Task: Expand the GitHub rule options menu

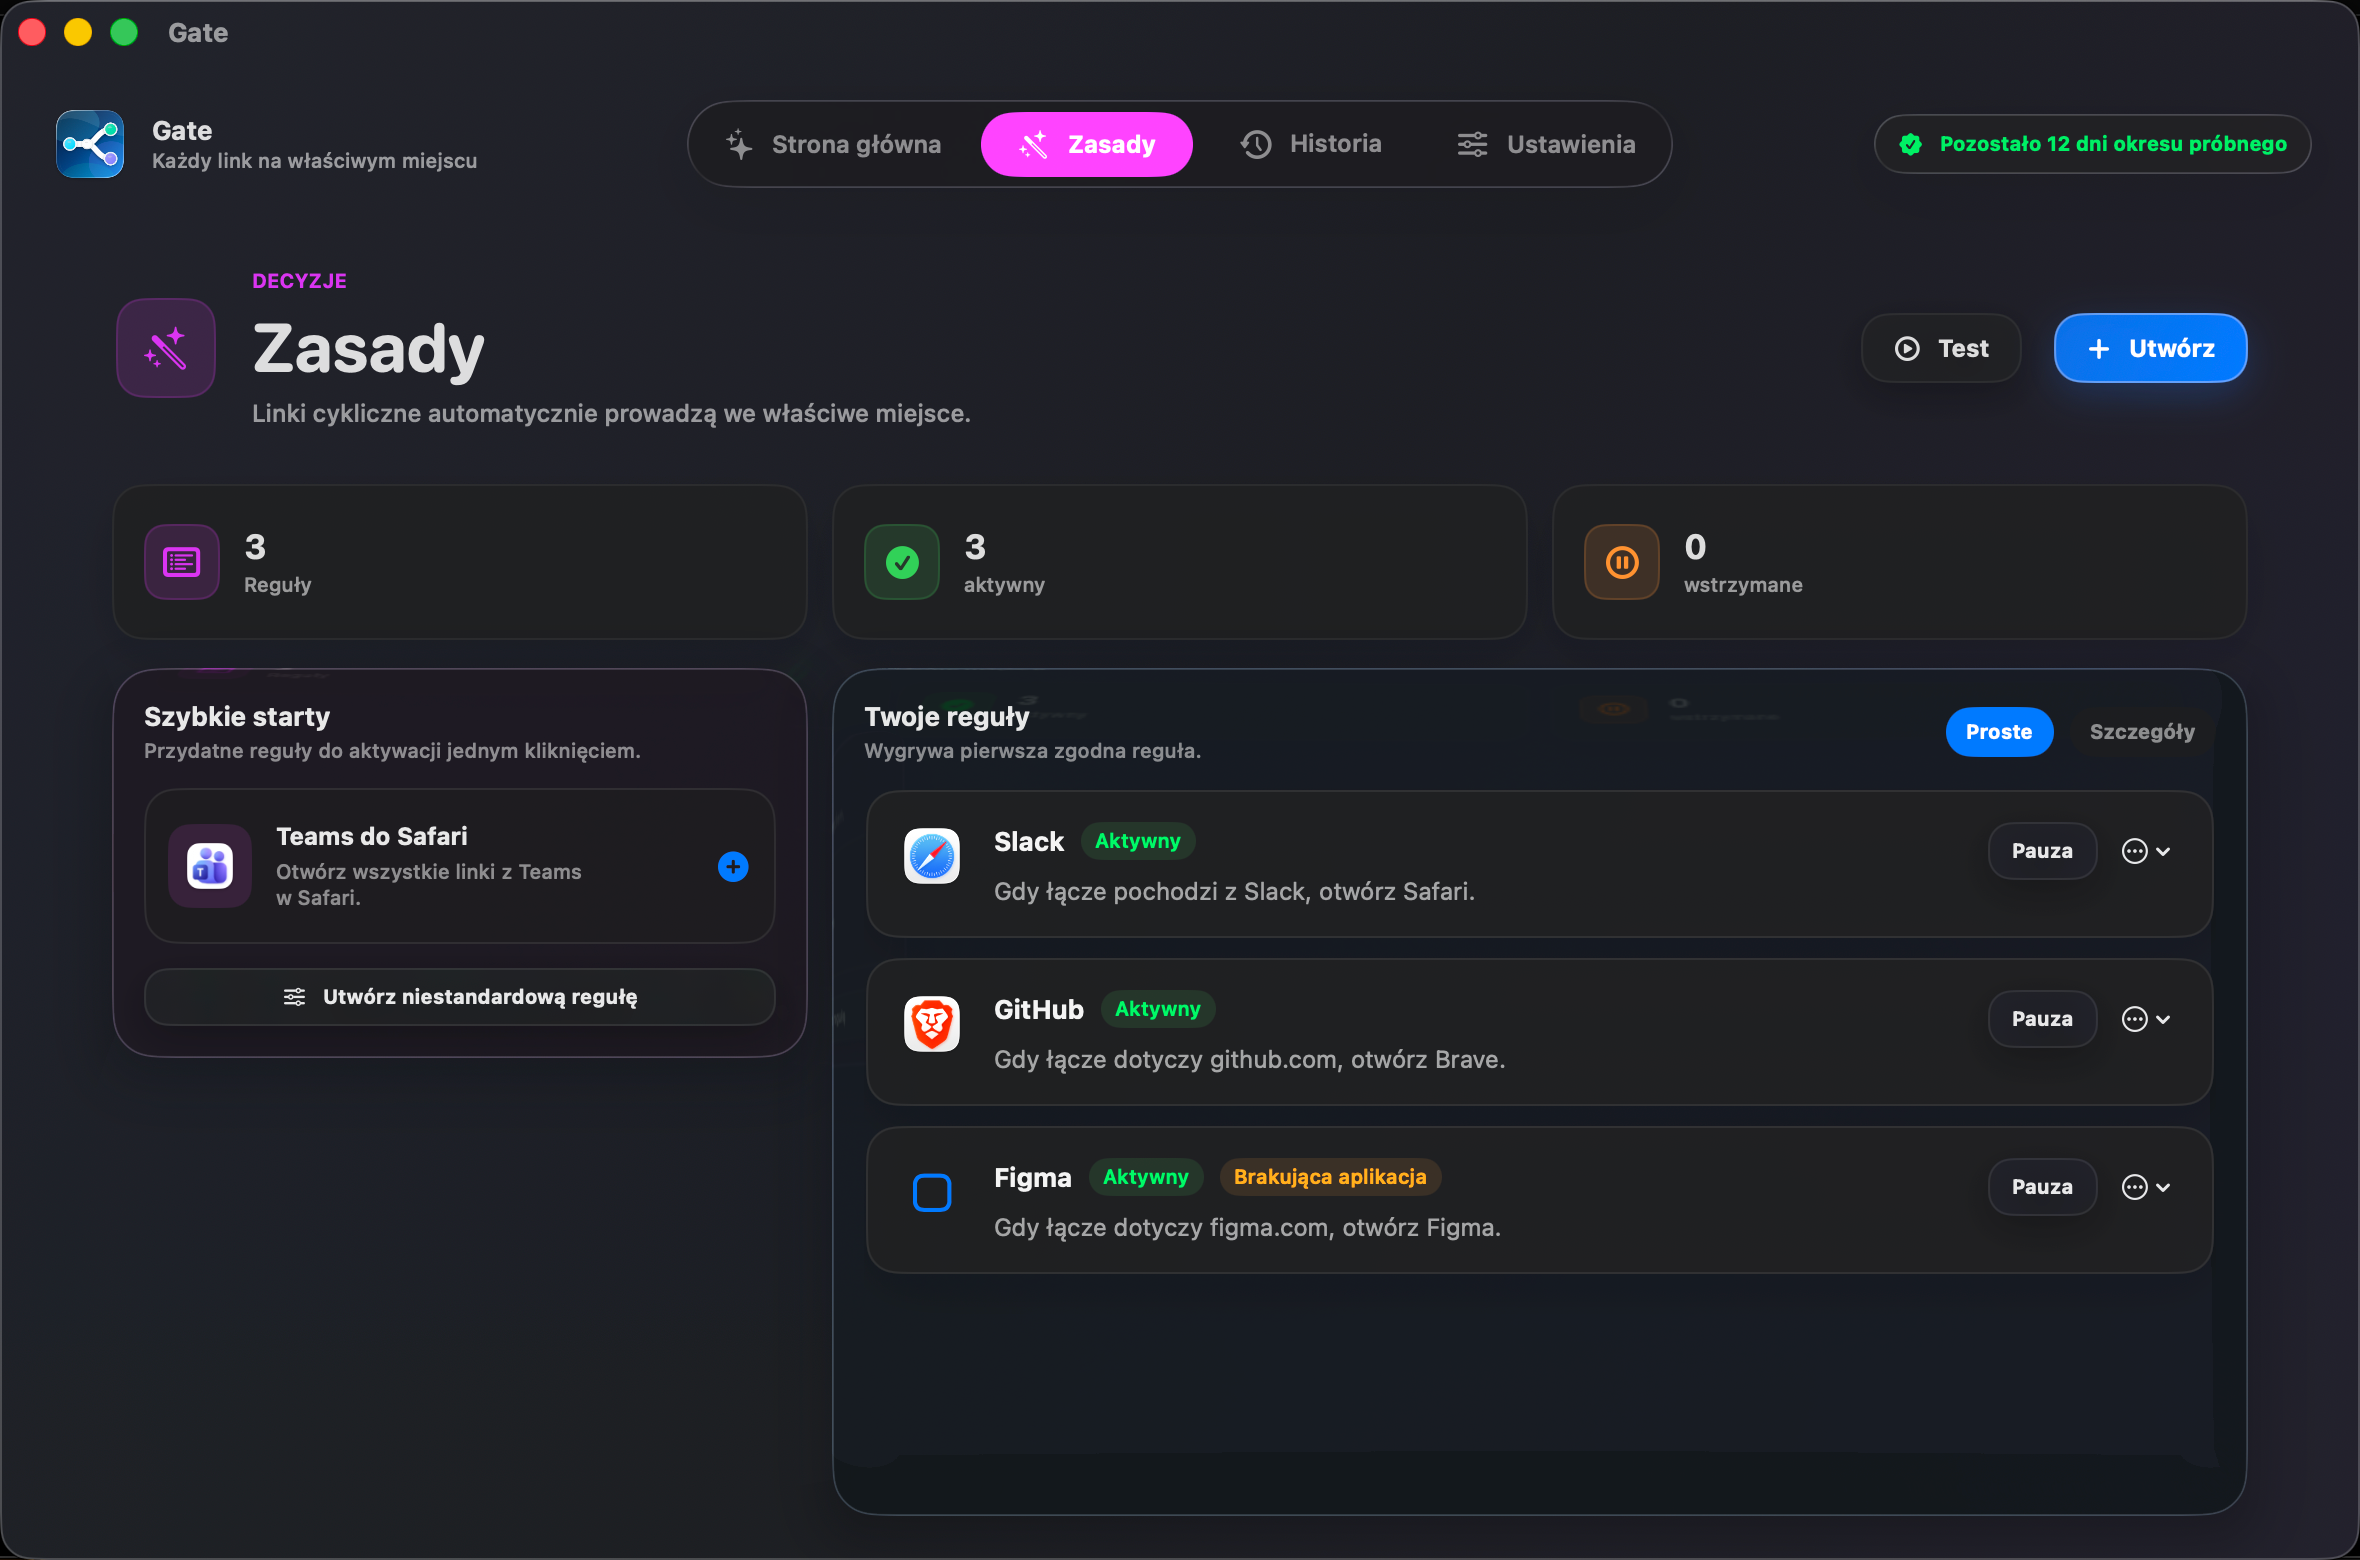Action: click(2146, 1019)
